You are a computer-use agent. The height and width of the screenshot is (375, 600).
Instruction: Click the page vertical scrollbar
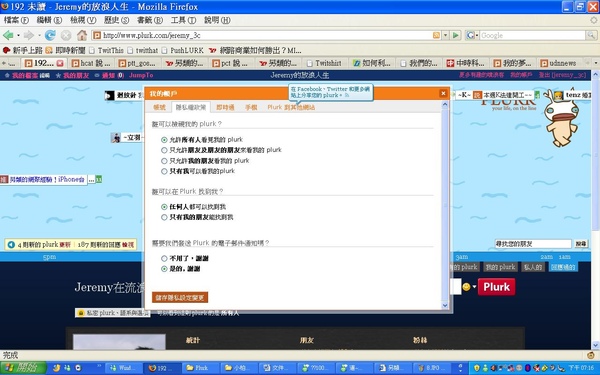[x=595, y=210]
